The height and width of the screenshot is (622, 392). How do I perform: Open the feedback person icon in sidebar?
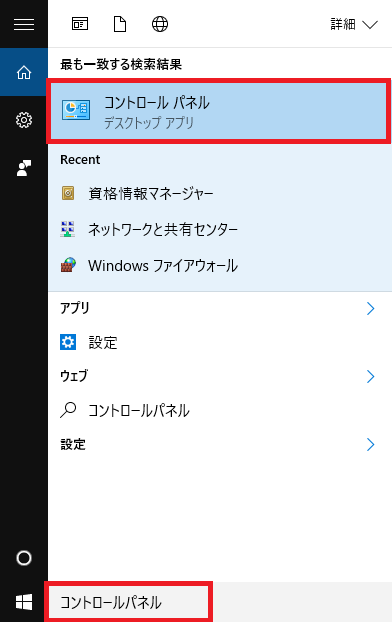[x=24, y=168]
